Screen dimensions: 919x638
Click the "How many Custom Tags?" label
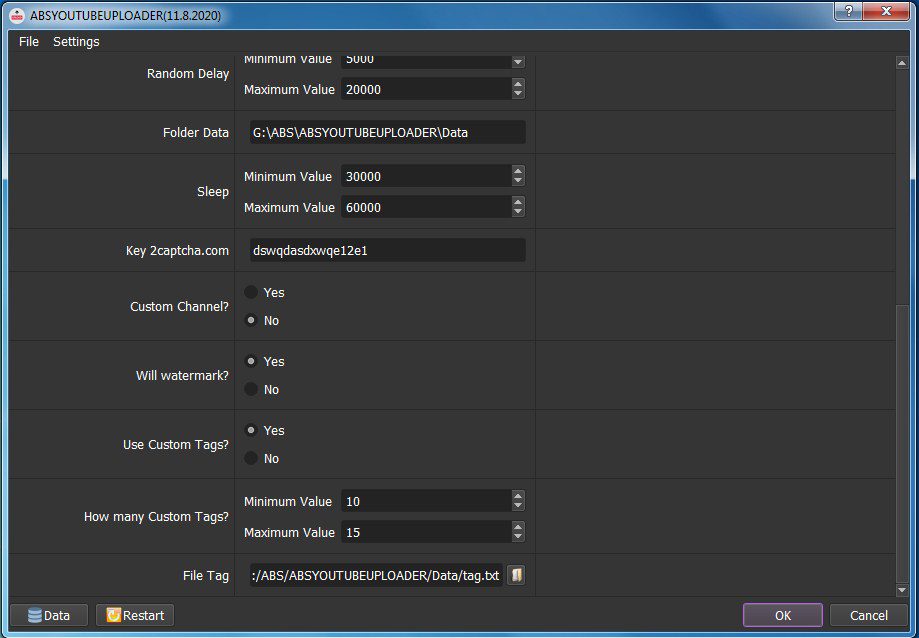pyautogui.click(x=156, y=517)
